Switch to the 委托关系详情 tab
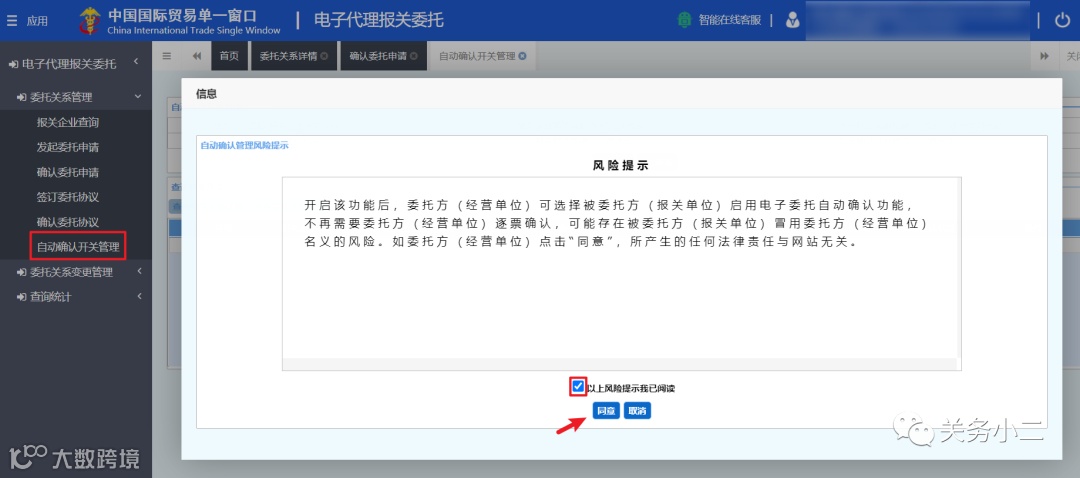The image size is (1080, 478). [x=288, y=56]
